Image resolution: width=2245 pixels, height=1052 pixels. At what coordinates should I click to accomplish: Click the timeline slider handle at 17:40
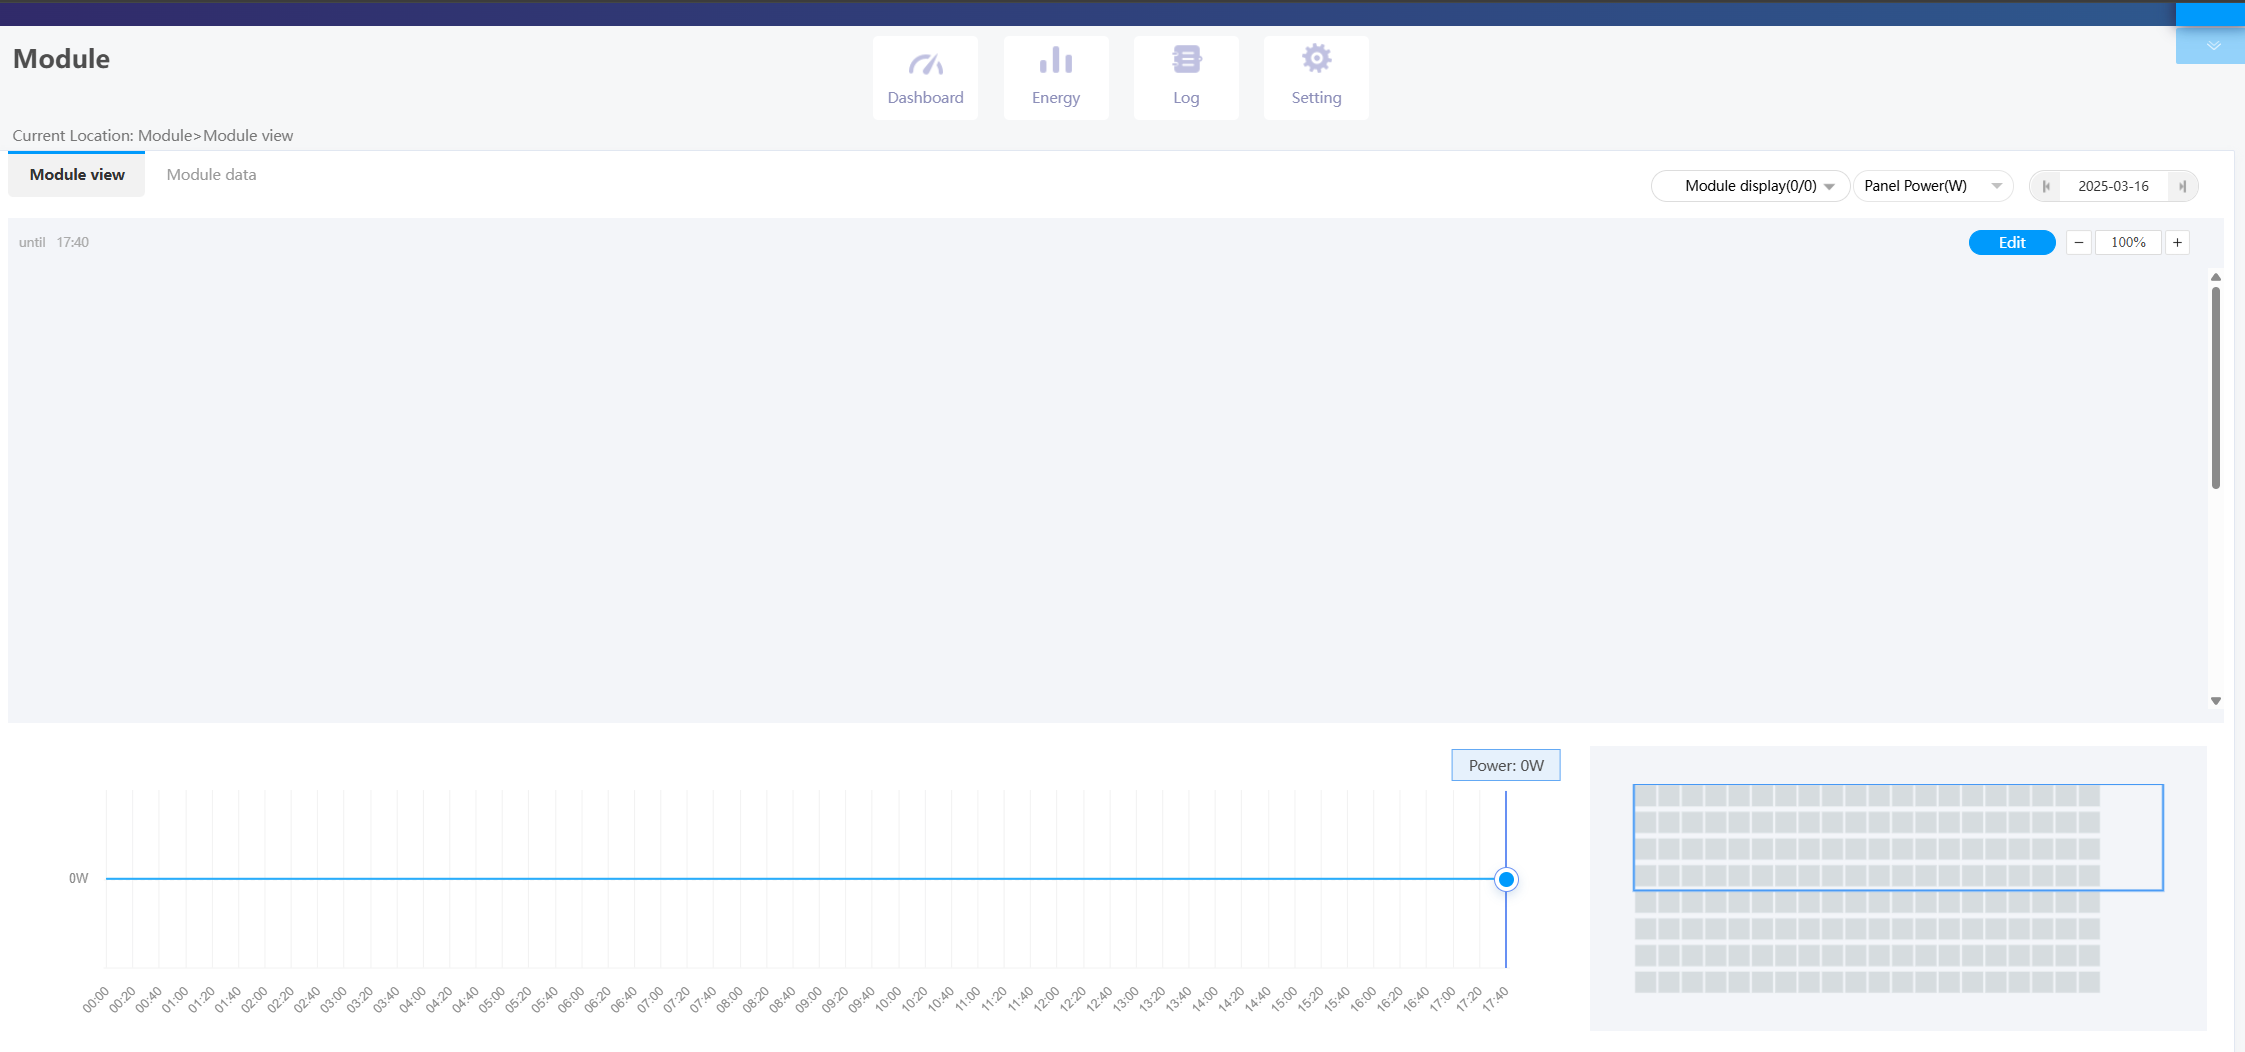(1506, 880)
